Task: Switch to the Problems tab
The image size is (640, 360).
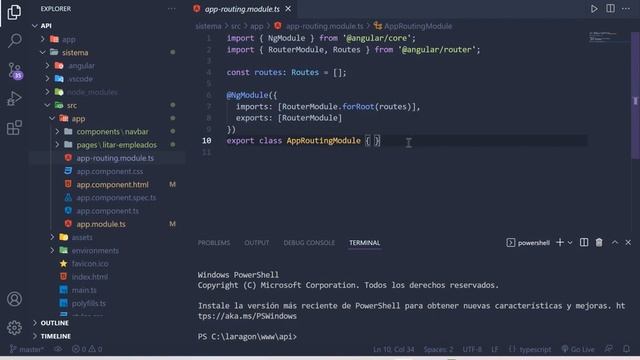Action: coord(214,243)
